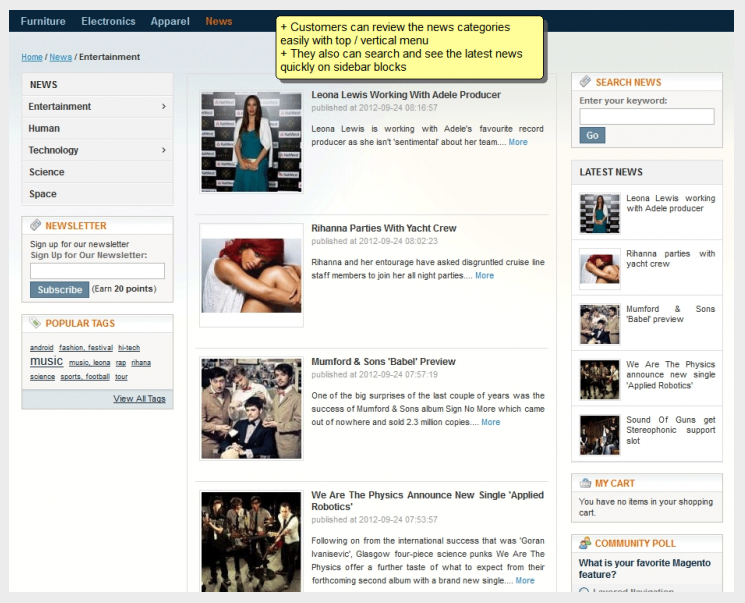This screenshot has width=745, height=603.
Task: Click More on the Mumford & Sons article
Action: pyautogui.click(x=490, y=422)
